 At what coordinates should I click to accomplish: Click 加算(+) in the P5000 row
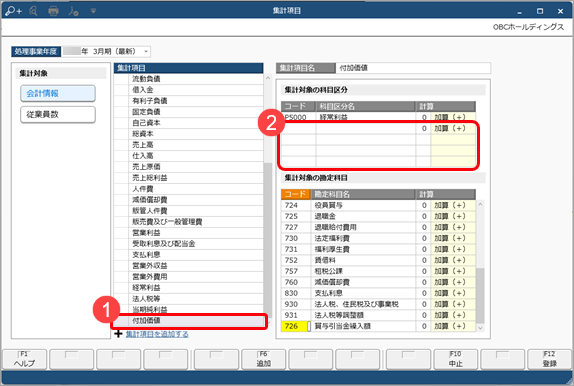453,117
